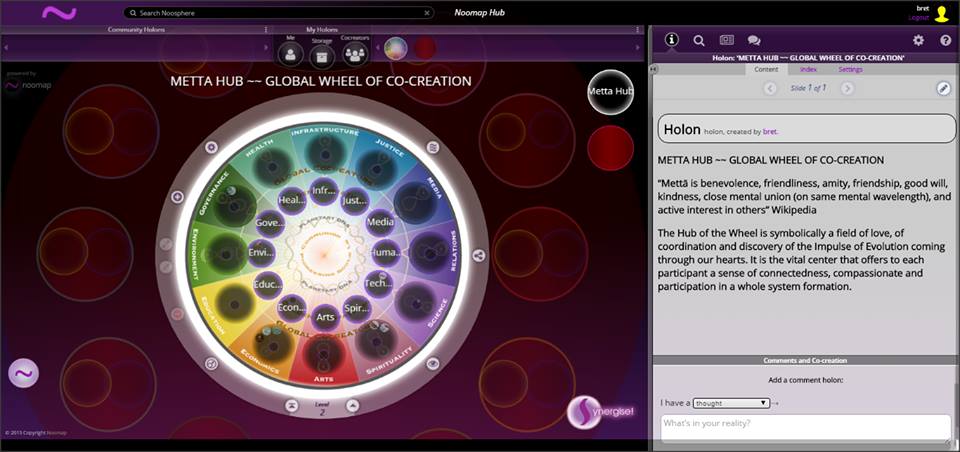The height and width of the screenshot is (452, 960).
Task: Open the bret creator link
Action: tap(770, 132)
